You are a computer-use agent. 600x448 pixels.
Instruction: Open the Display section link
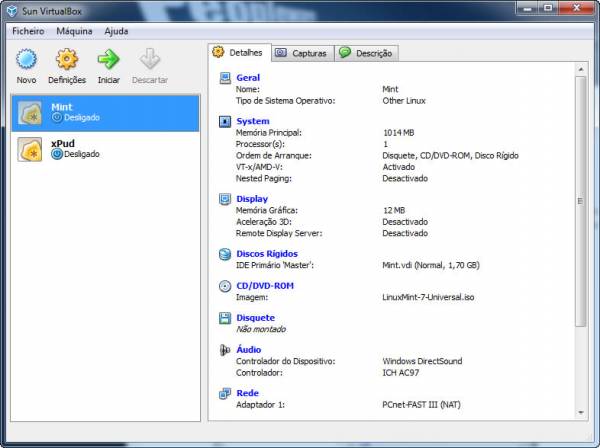click(251, 199)
